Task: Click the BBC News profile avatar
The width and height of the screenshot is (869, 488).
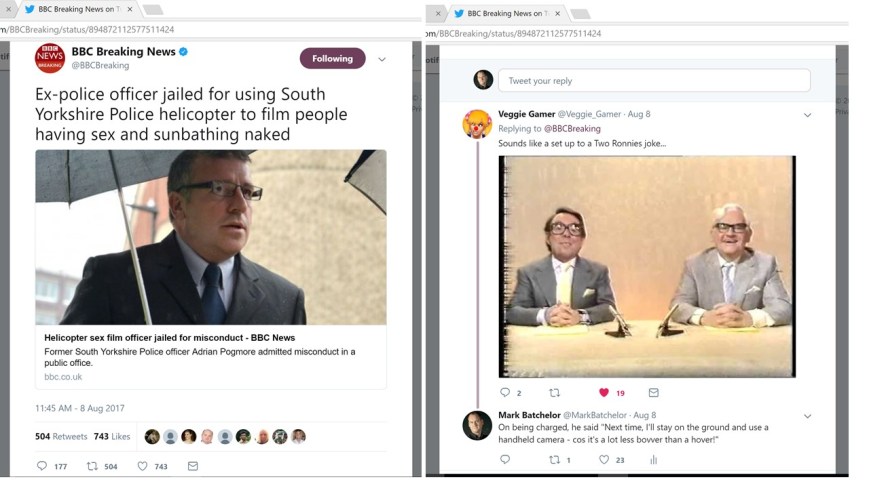Action: tap(50, 58)
